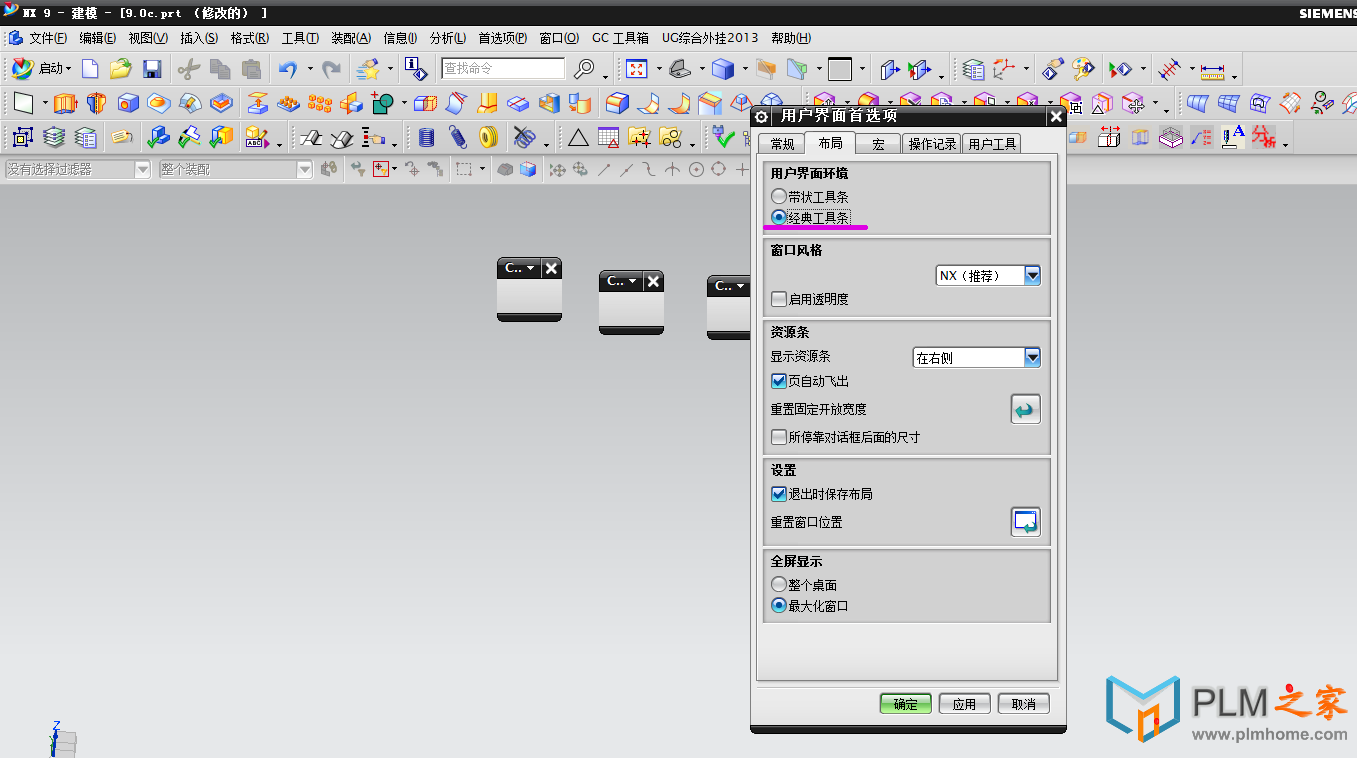Image resolution: width=1357 pixels, height=758 pixels.
Task: Click the triangle datum icon
Action: pyautogui.click(x=578, y=137)
